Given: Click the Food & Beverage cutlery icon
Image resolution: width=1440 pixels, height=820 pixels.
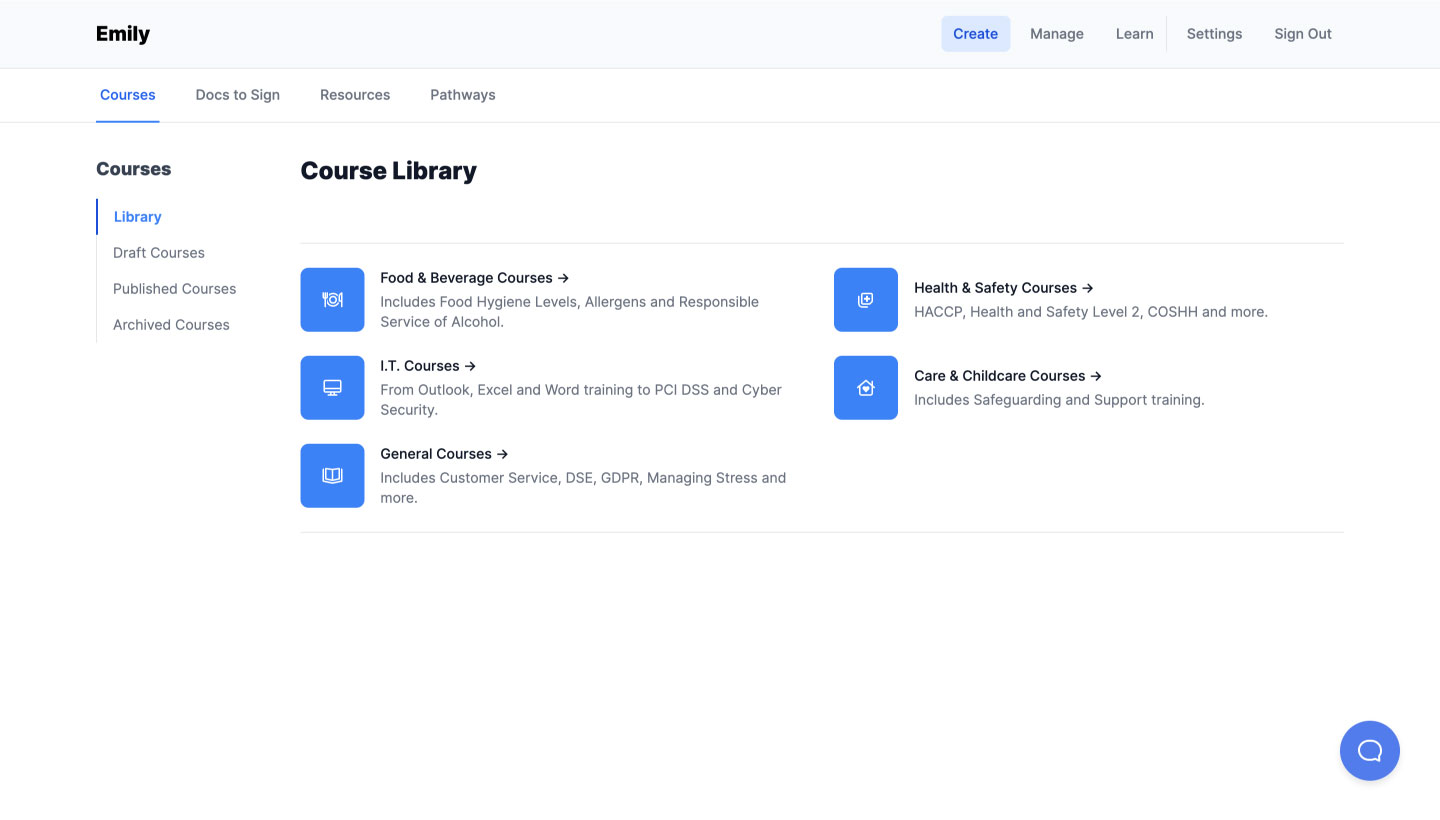Looking at the screenshot, I should tap(332, 299).
